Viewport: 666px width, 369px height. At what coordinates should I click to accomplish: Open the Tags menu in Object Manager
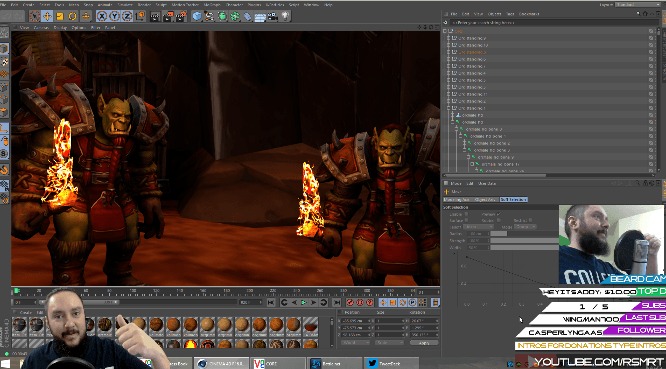click(510, 14)
